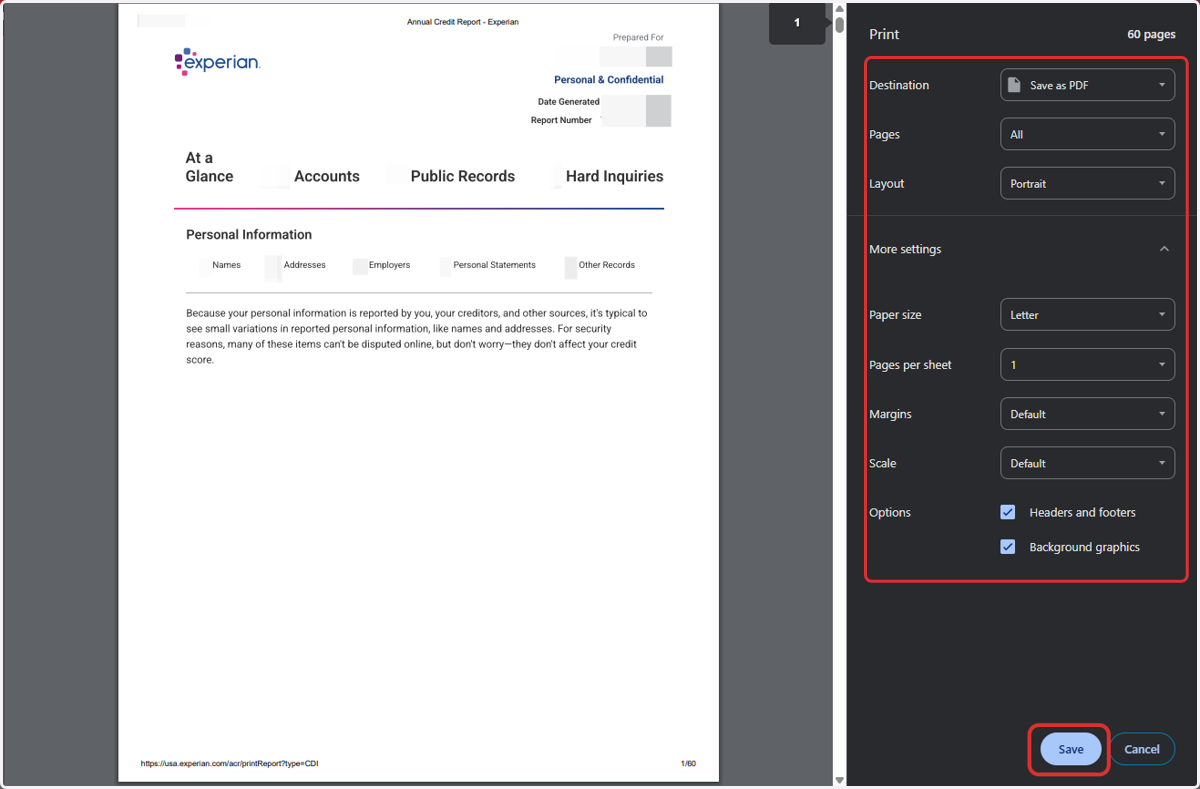The height and width of the screenshot is (789, 1200).
Task: Click the Other Records item
Action: coord(606,265)
